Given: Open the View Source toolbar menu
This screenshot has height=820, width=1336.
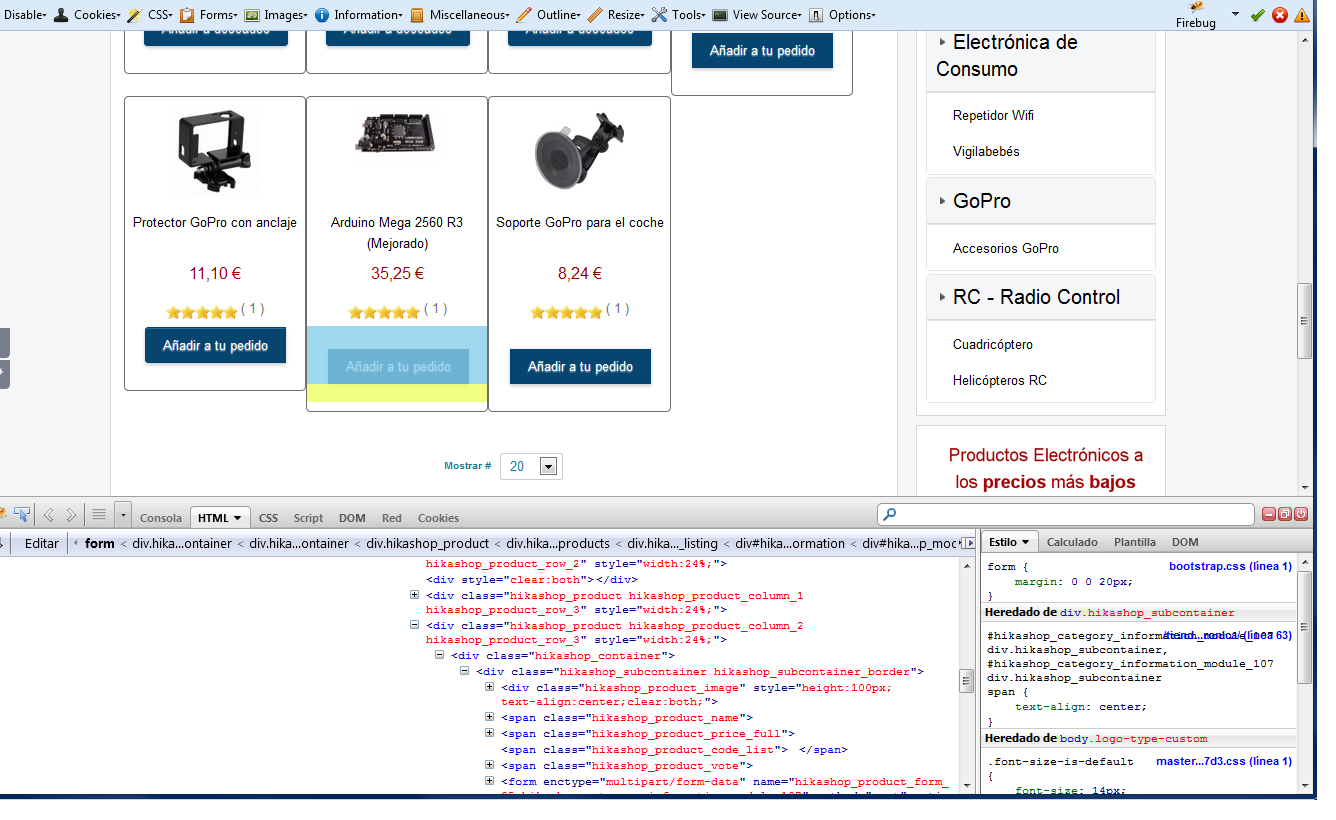Looking at the screenshot, I should tap(758, 15).
